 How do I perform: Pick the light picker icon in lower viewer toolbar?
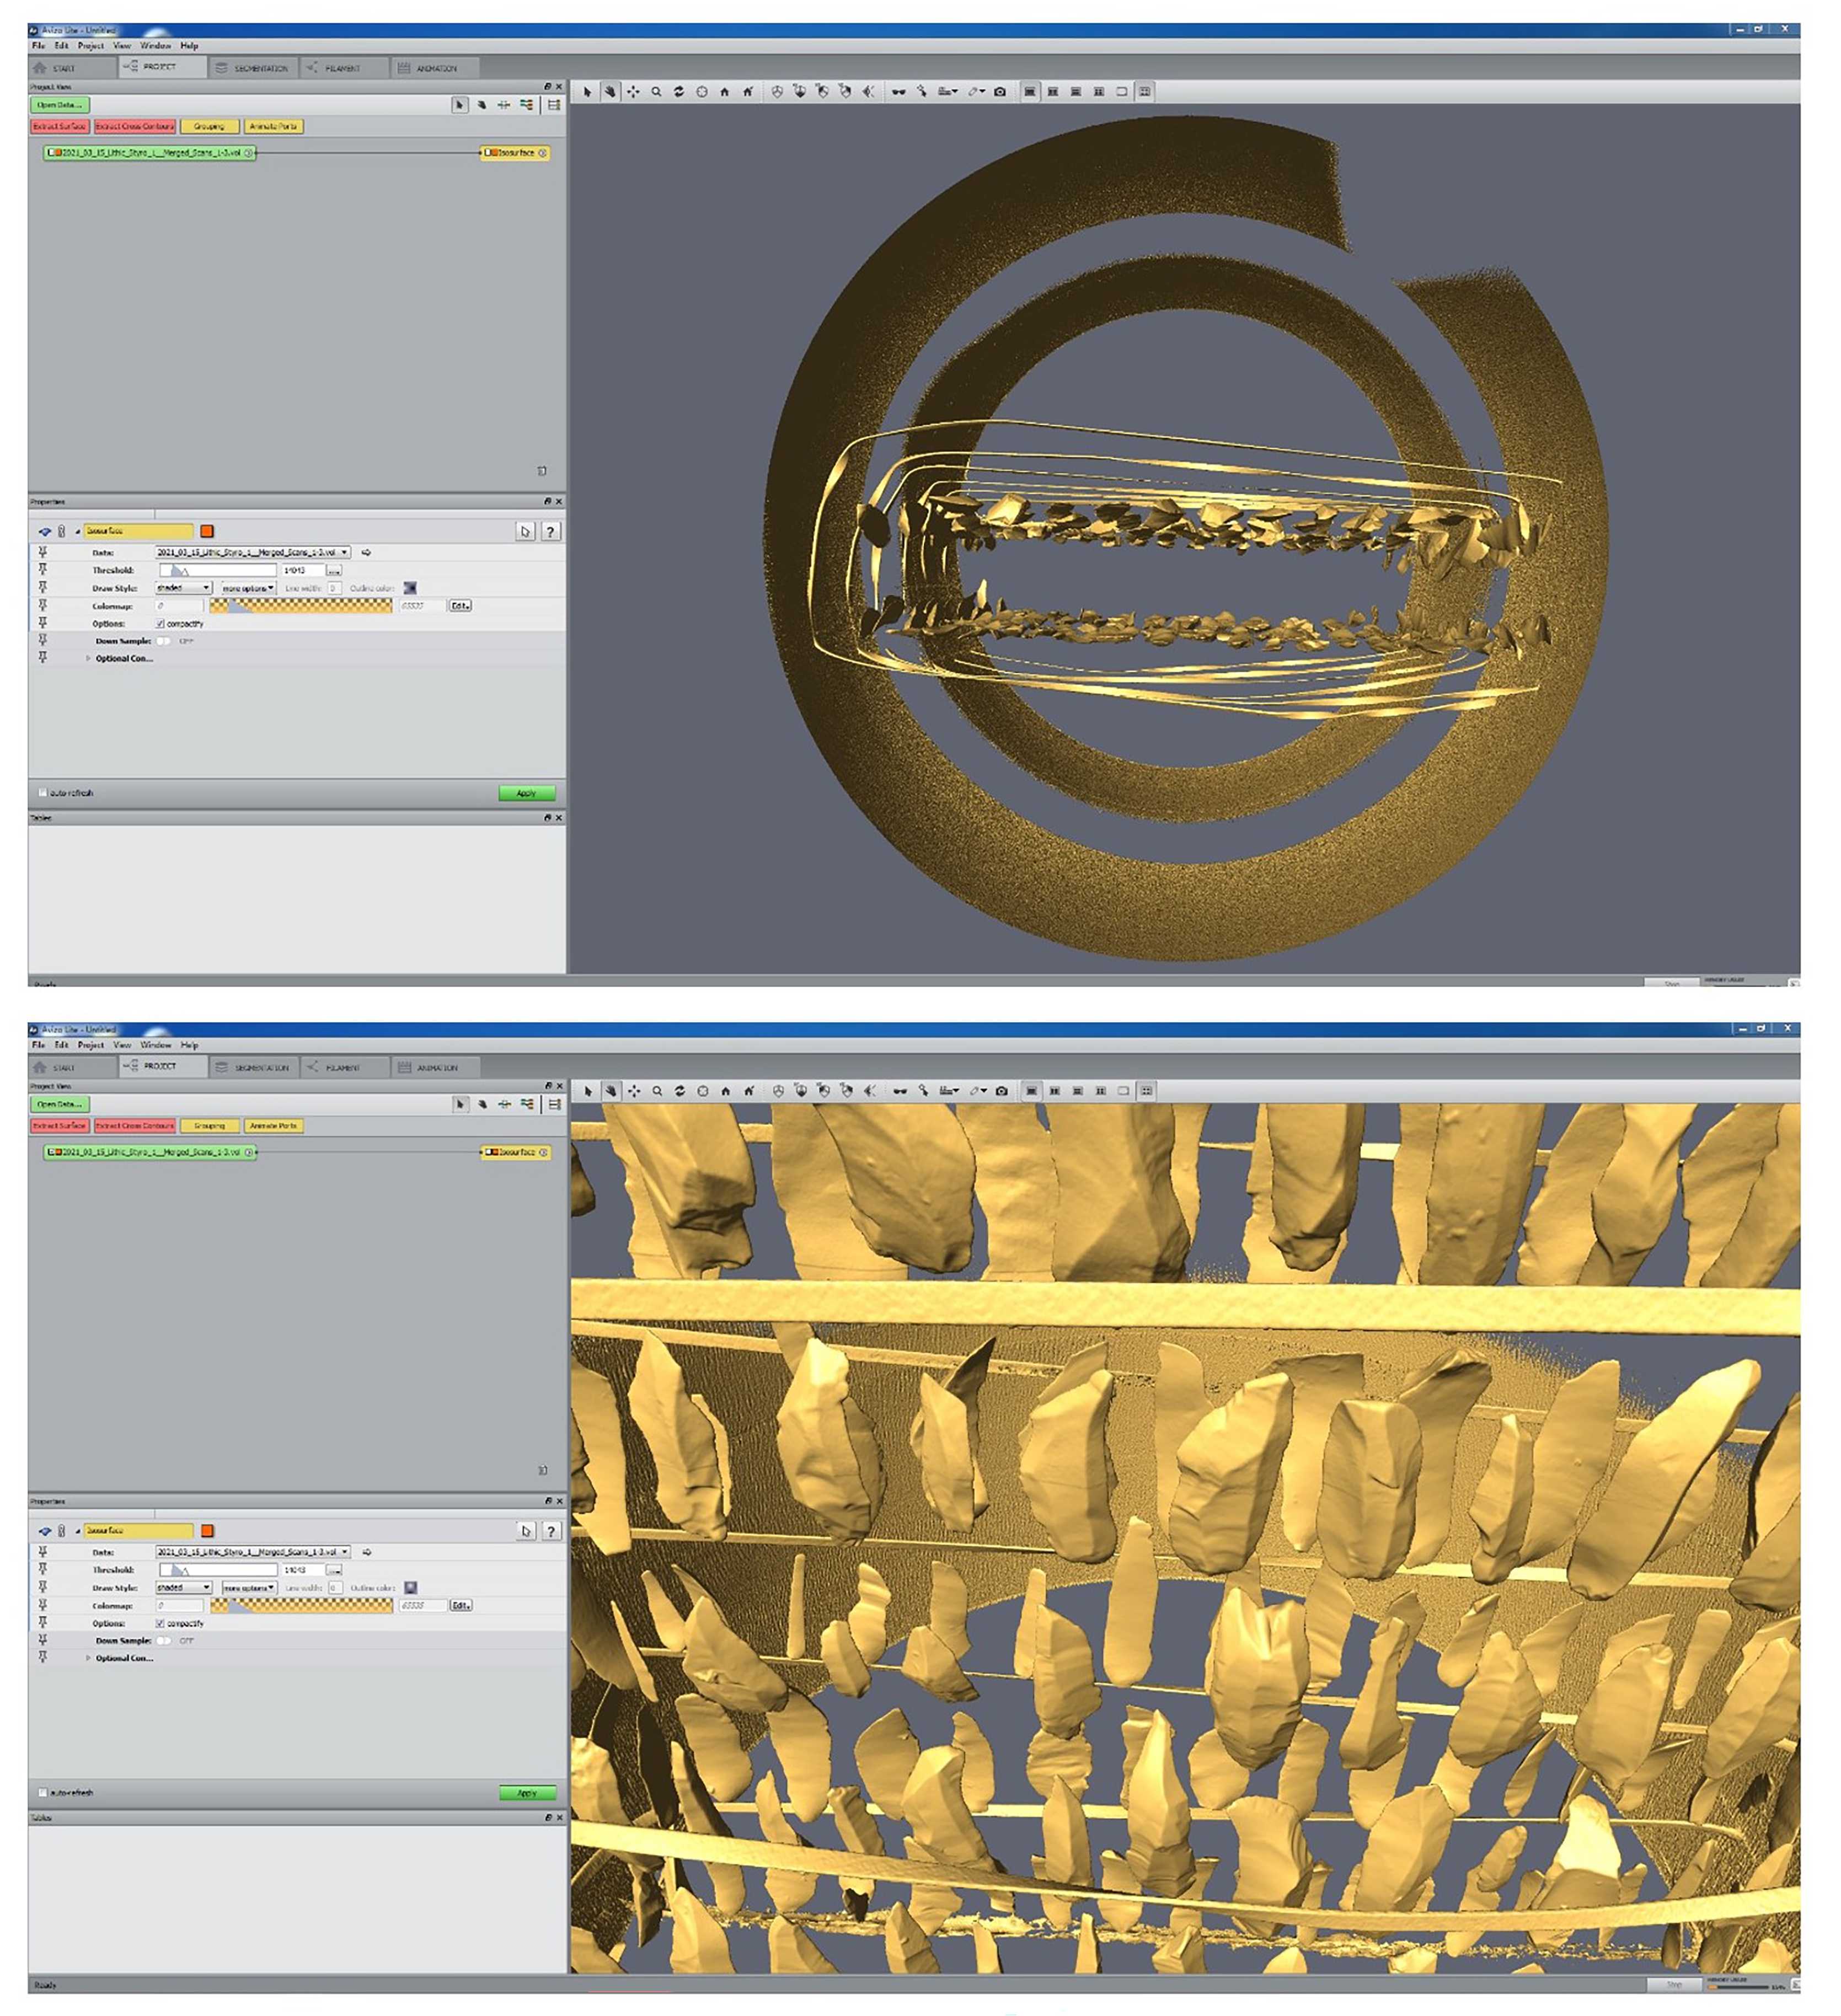click(x=923, y=1091)
